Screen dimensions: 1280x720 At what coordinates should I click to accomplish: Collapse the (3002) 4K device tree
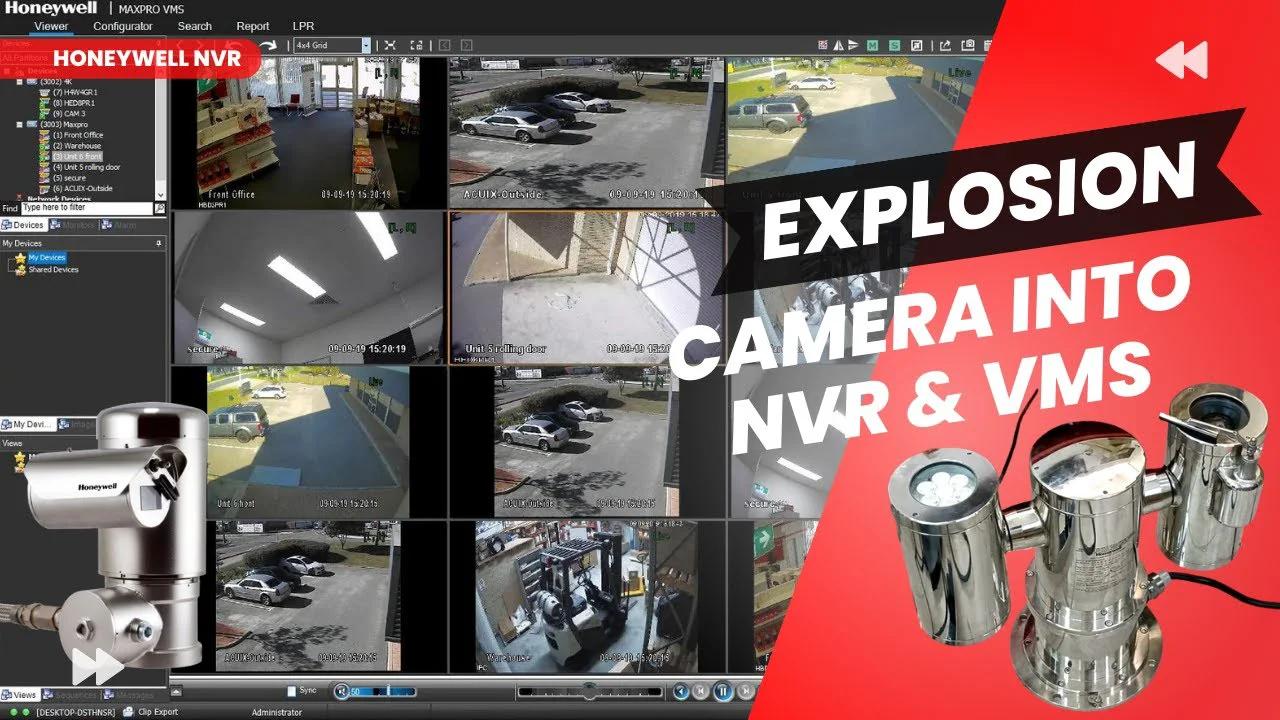tap(20, 82)
